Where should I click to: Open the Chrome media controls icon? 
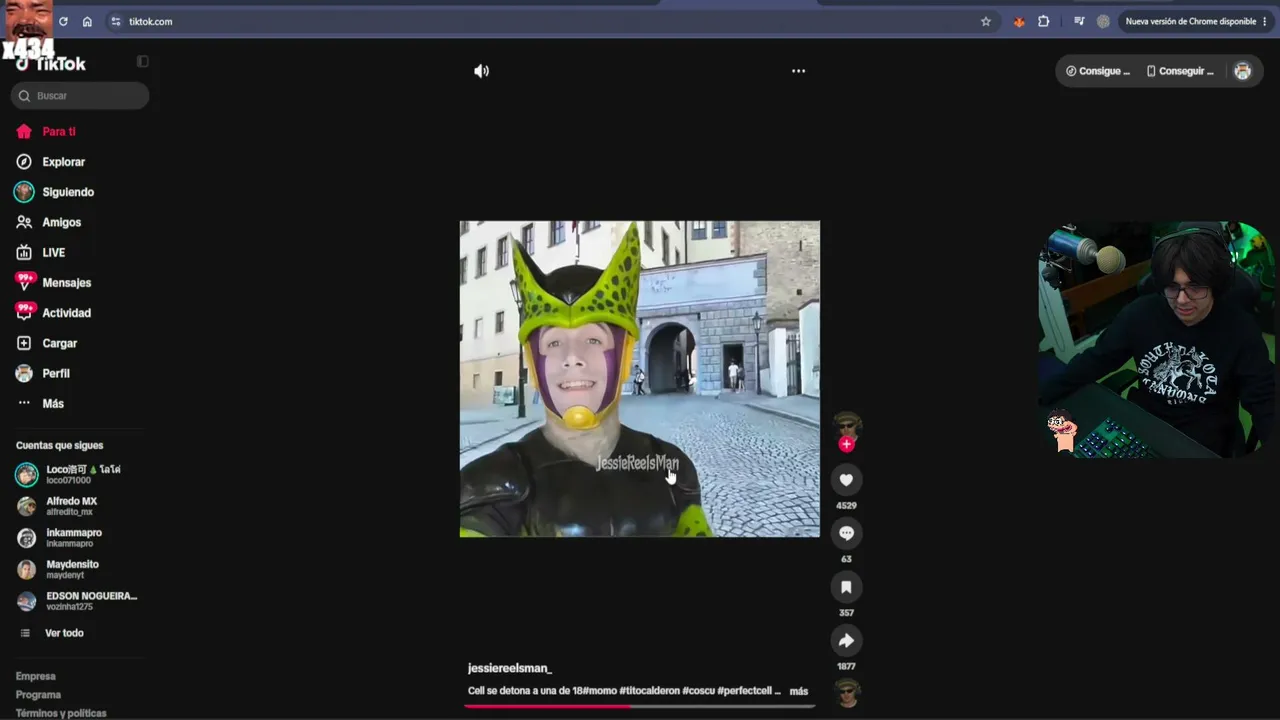[1079, 21]
